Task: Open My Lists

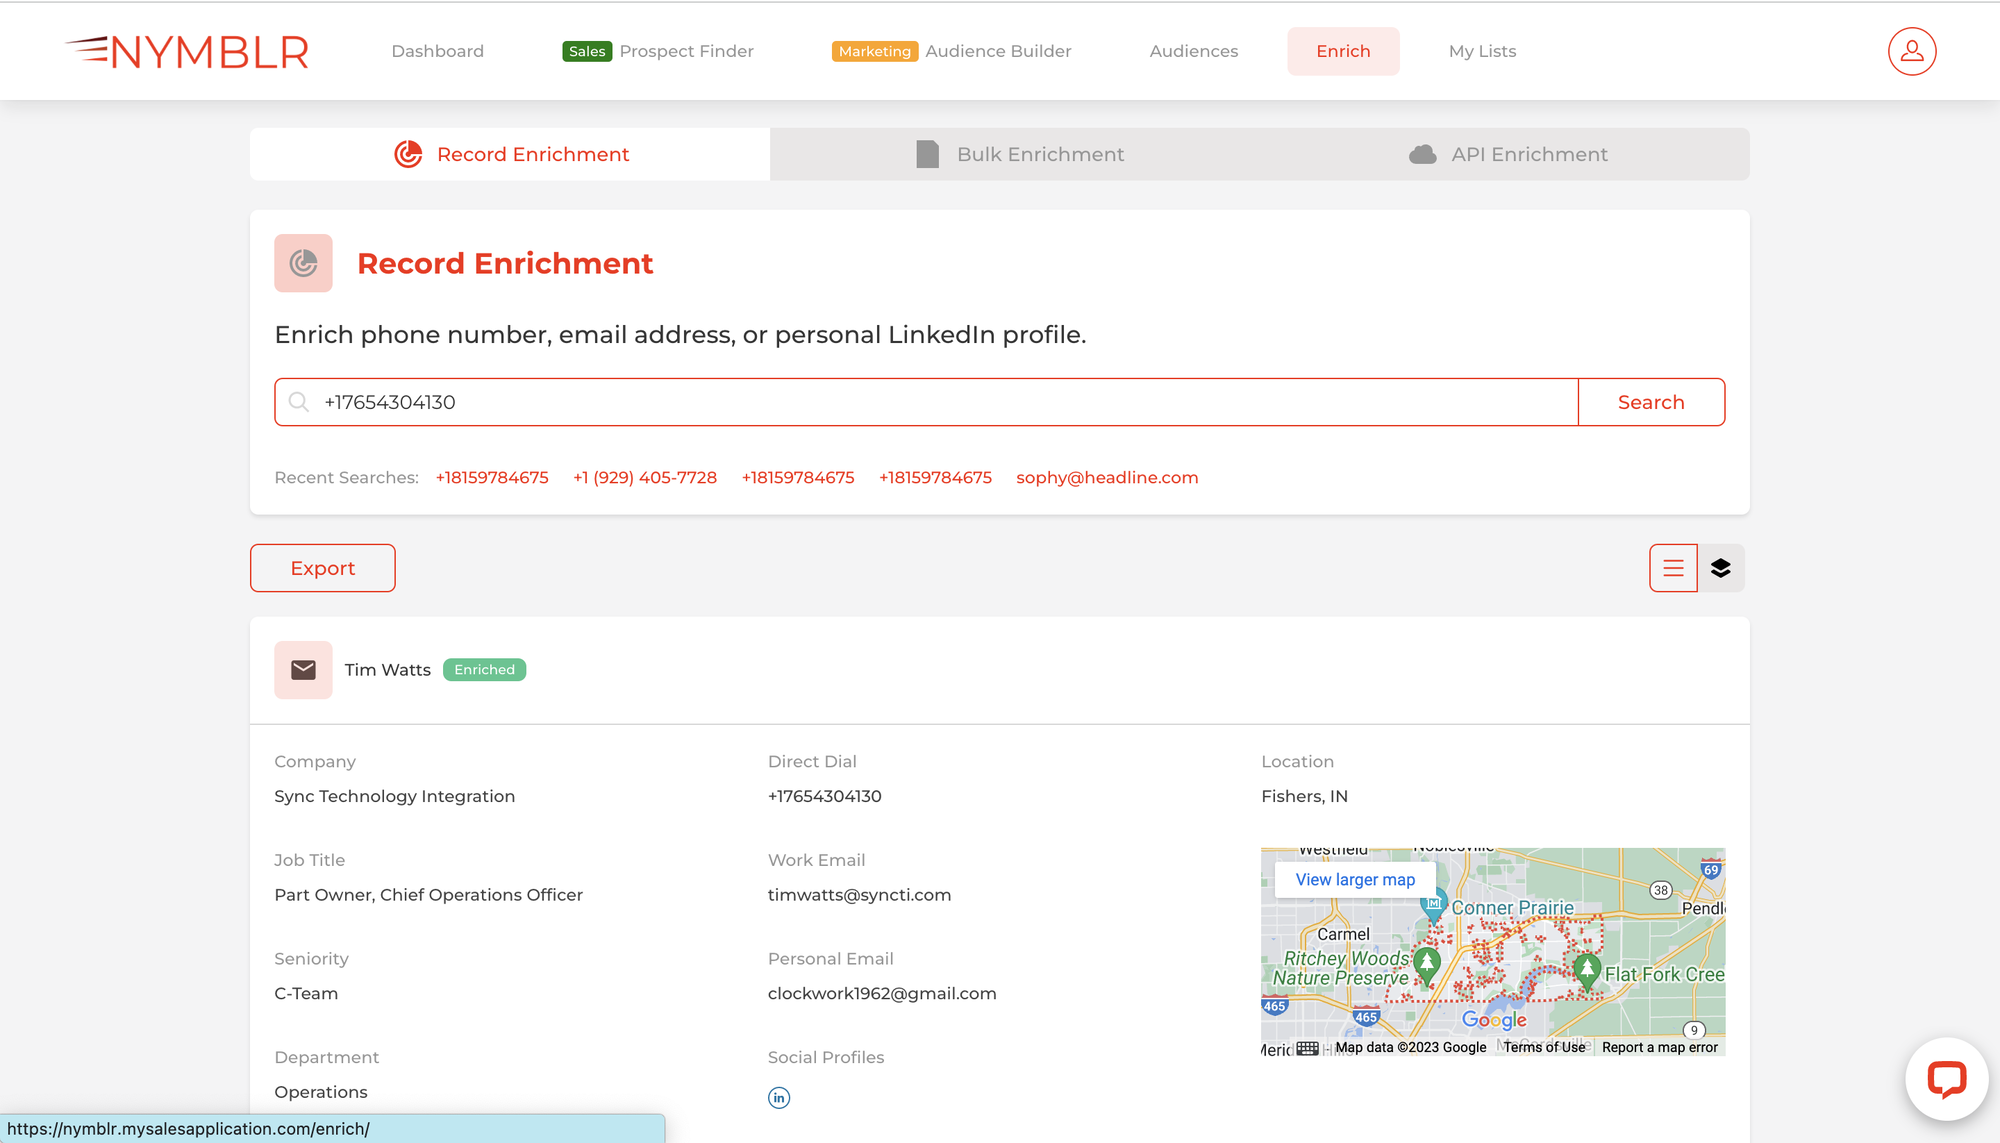Action: coord(1482,51)
